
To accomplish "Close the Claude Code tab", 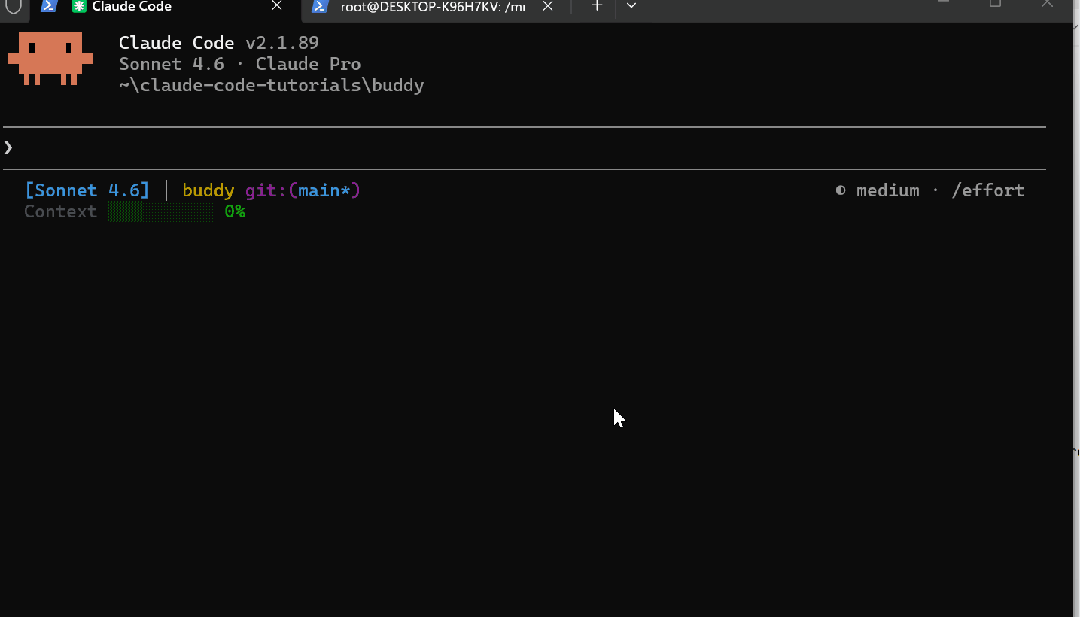I will coord(276,6).
